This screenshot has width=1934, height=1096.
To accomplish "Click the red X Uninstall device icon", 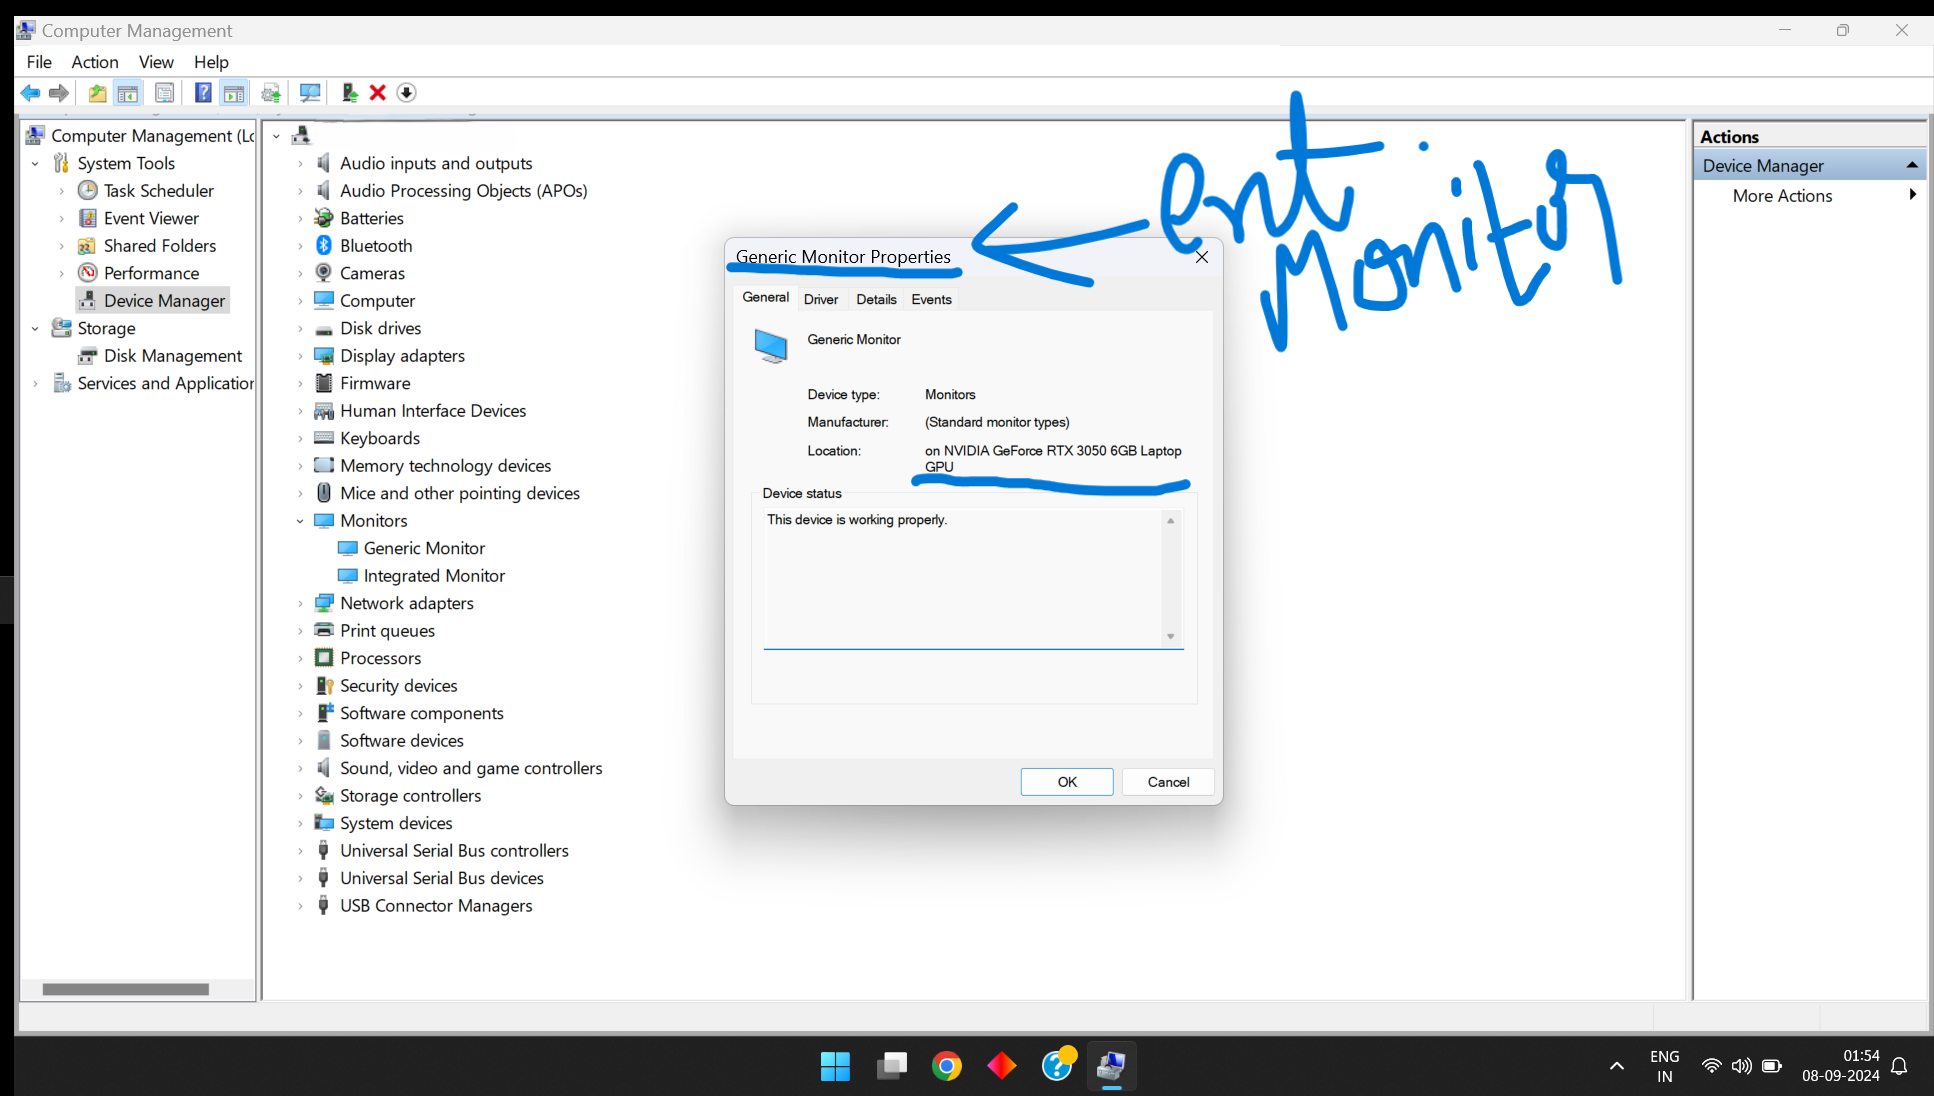I will point(378,93).
